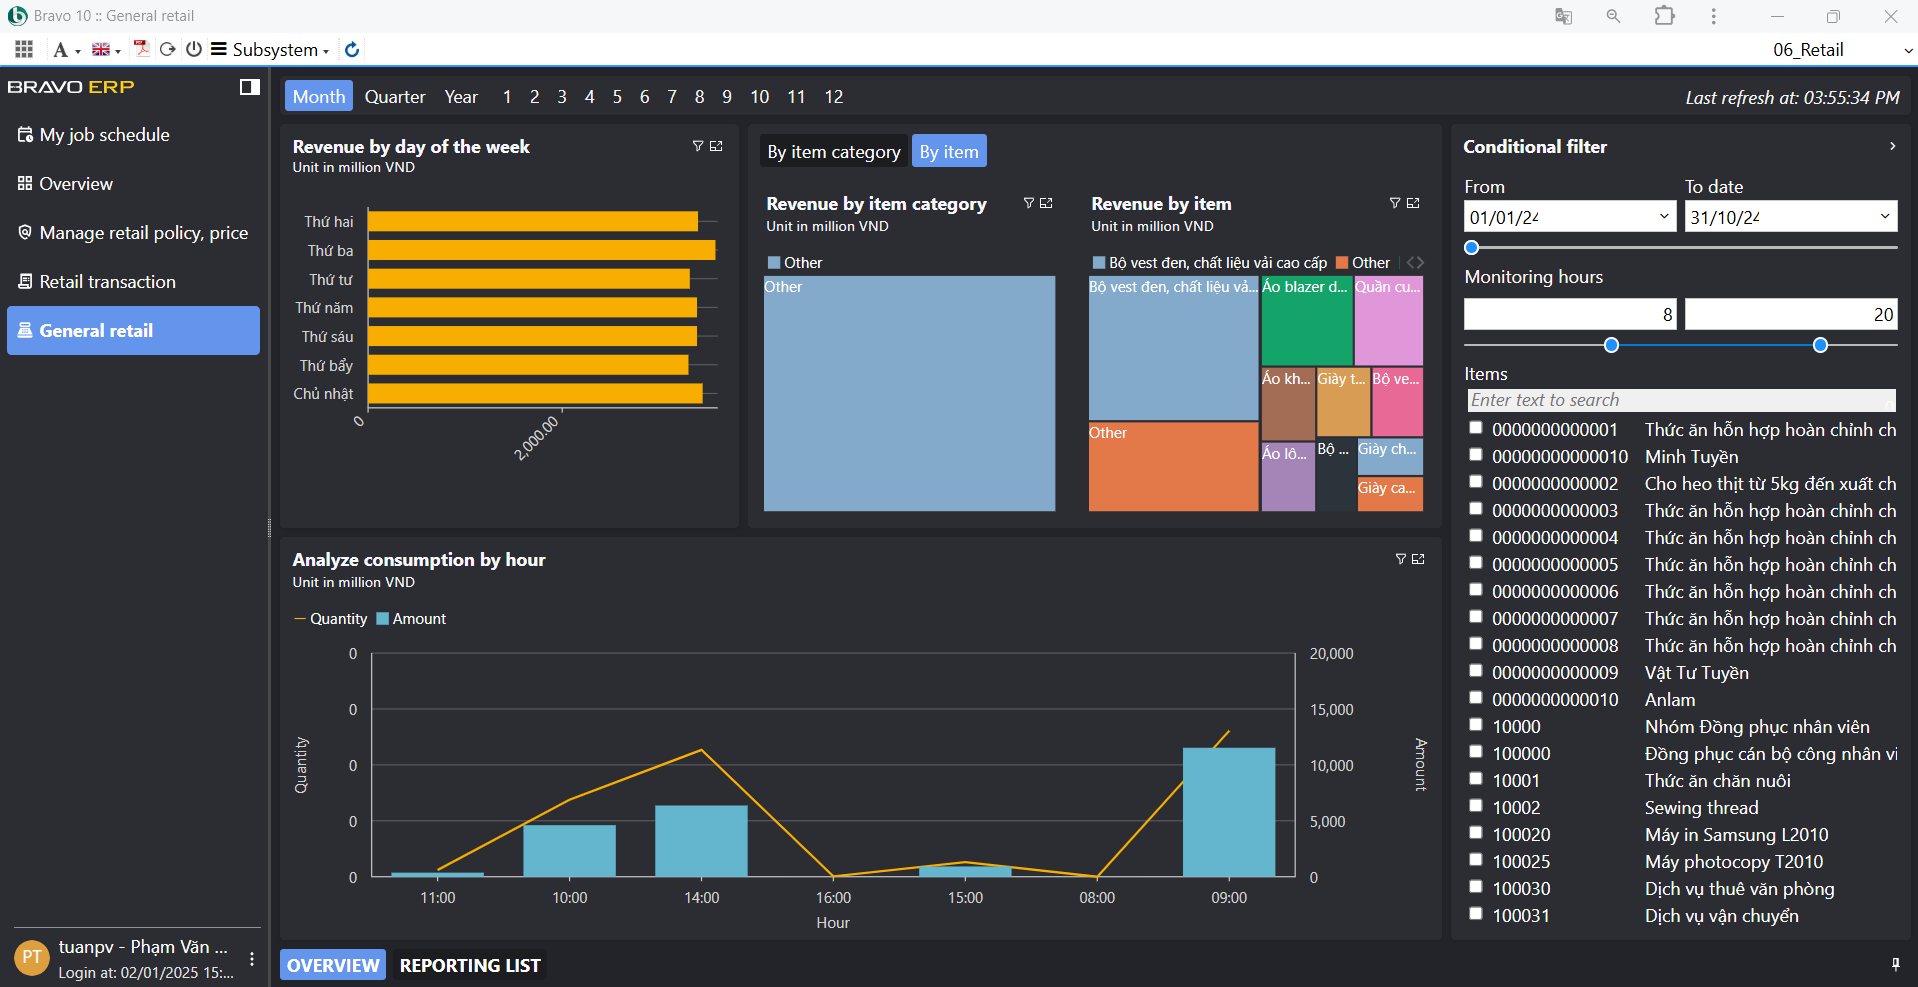Click the power logout icon
The height and width of the screenshot is (987, 1918).
click(194, 49)
